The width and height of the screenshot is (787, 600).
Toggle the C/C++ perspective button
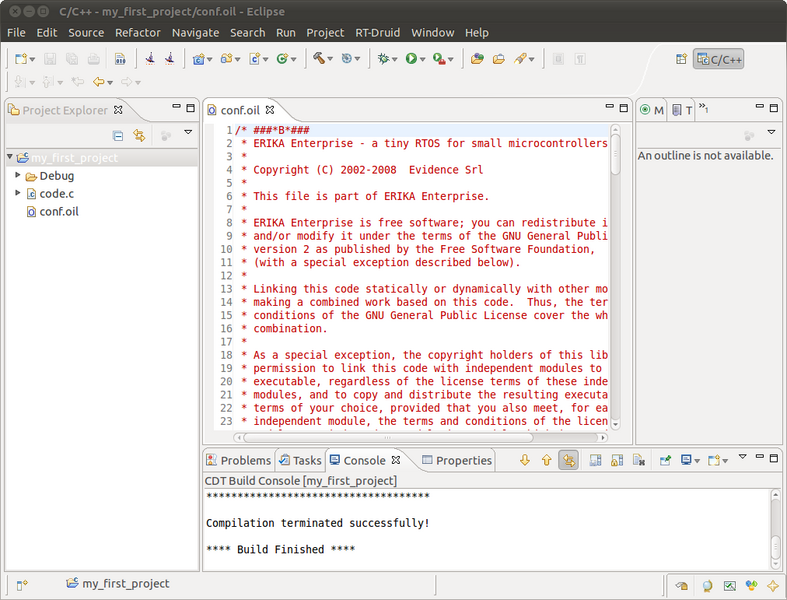[719, 59]
